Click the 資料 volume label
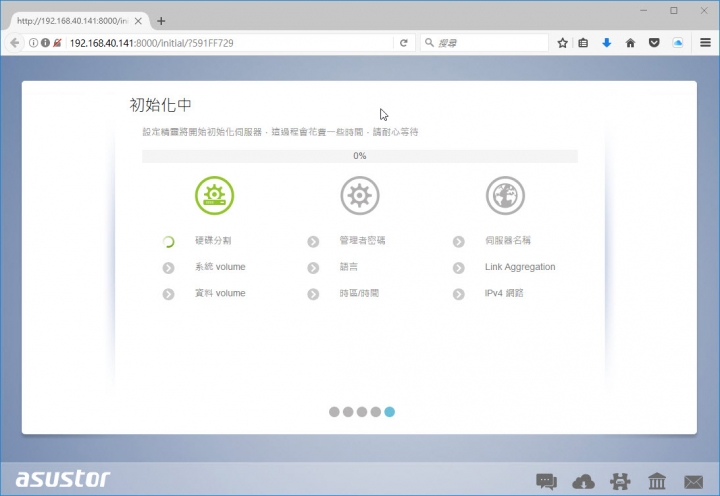 (x=220, y=293)
